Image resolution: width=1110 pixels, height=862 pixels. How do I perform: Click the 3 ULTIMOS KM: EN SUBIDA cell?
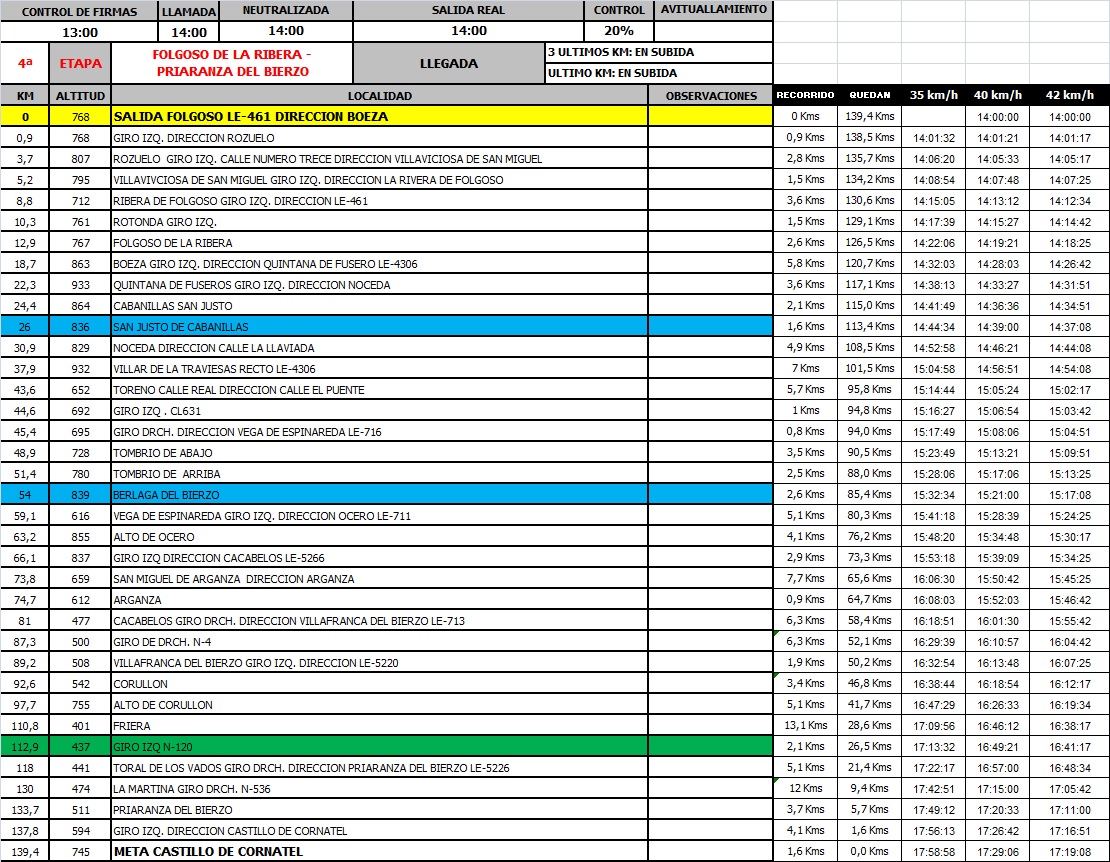[x=658, y=52]
